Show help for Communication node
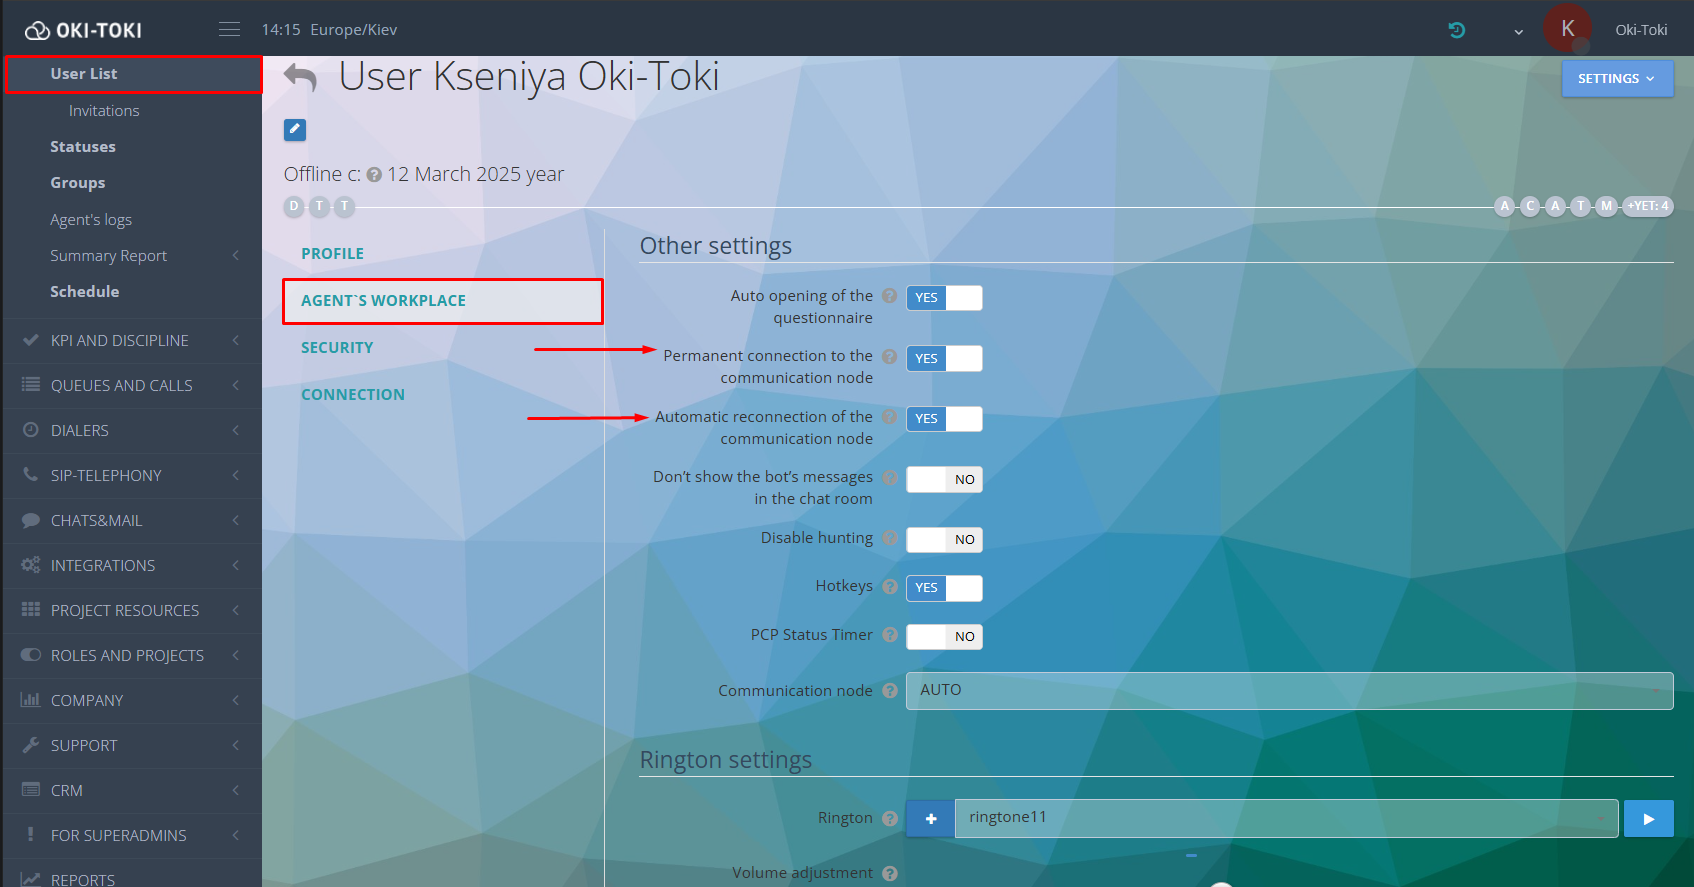The image size is (1694, 887). tap(890, 691)
